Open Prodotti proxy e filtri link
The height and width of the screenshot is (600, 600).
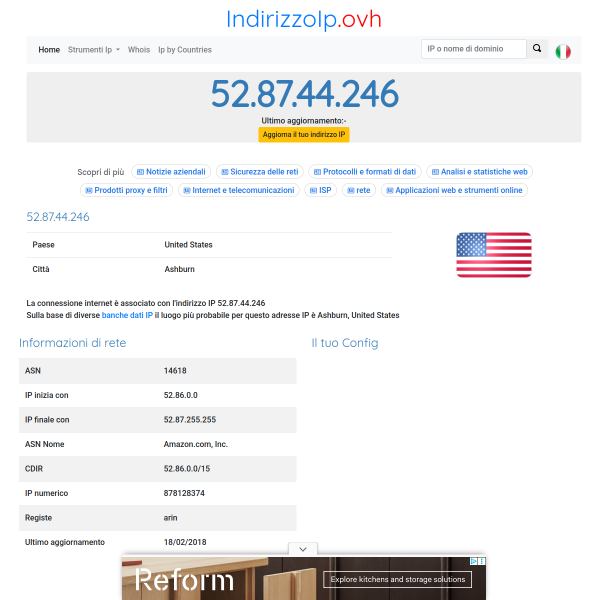coord(126,190)
